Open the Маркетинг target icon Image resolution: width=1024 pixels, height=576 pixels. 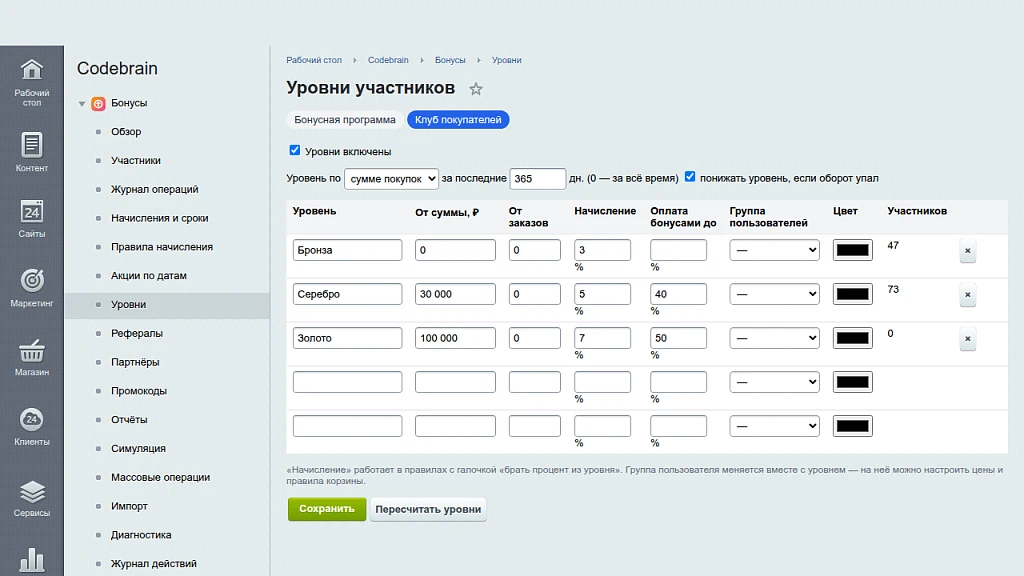[x=31, y=281]
